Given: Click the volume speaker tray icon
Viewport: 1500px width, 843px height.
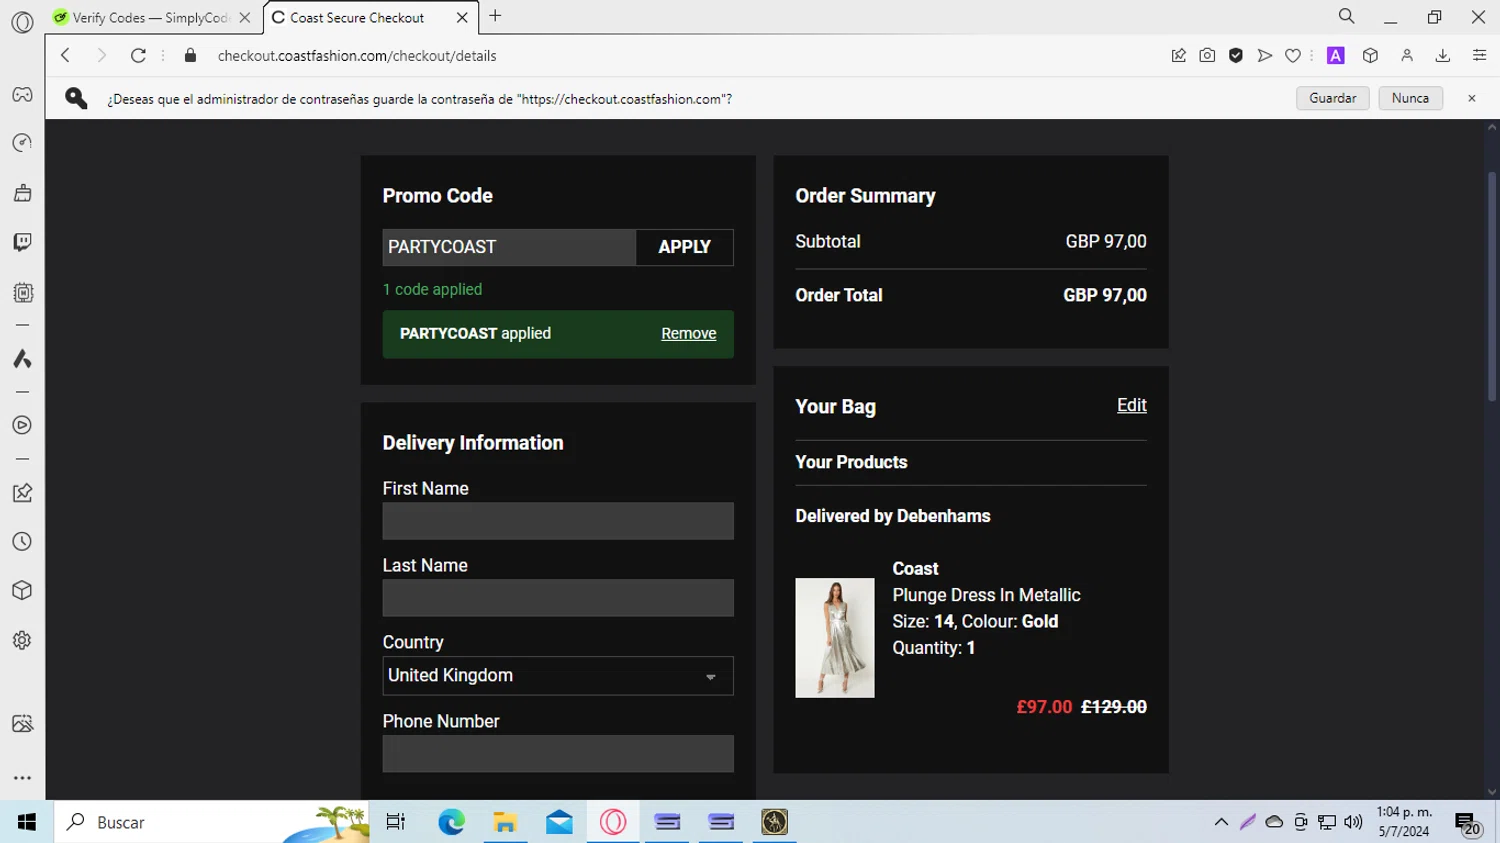Looking at the screenshot, I should click(x=1353, y=822).
